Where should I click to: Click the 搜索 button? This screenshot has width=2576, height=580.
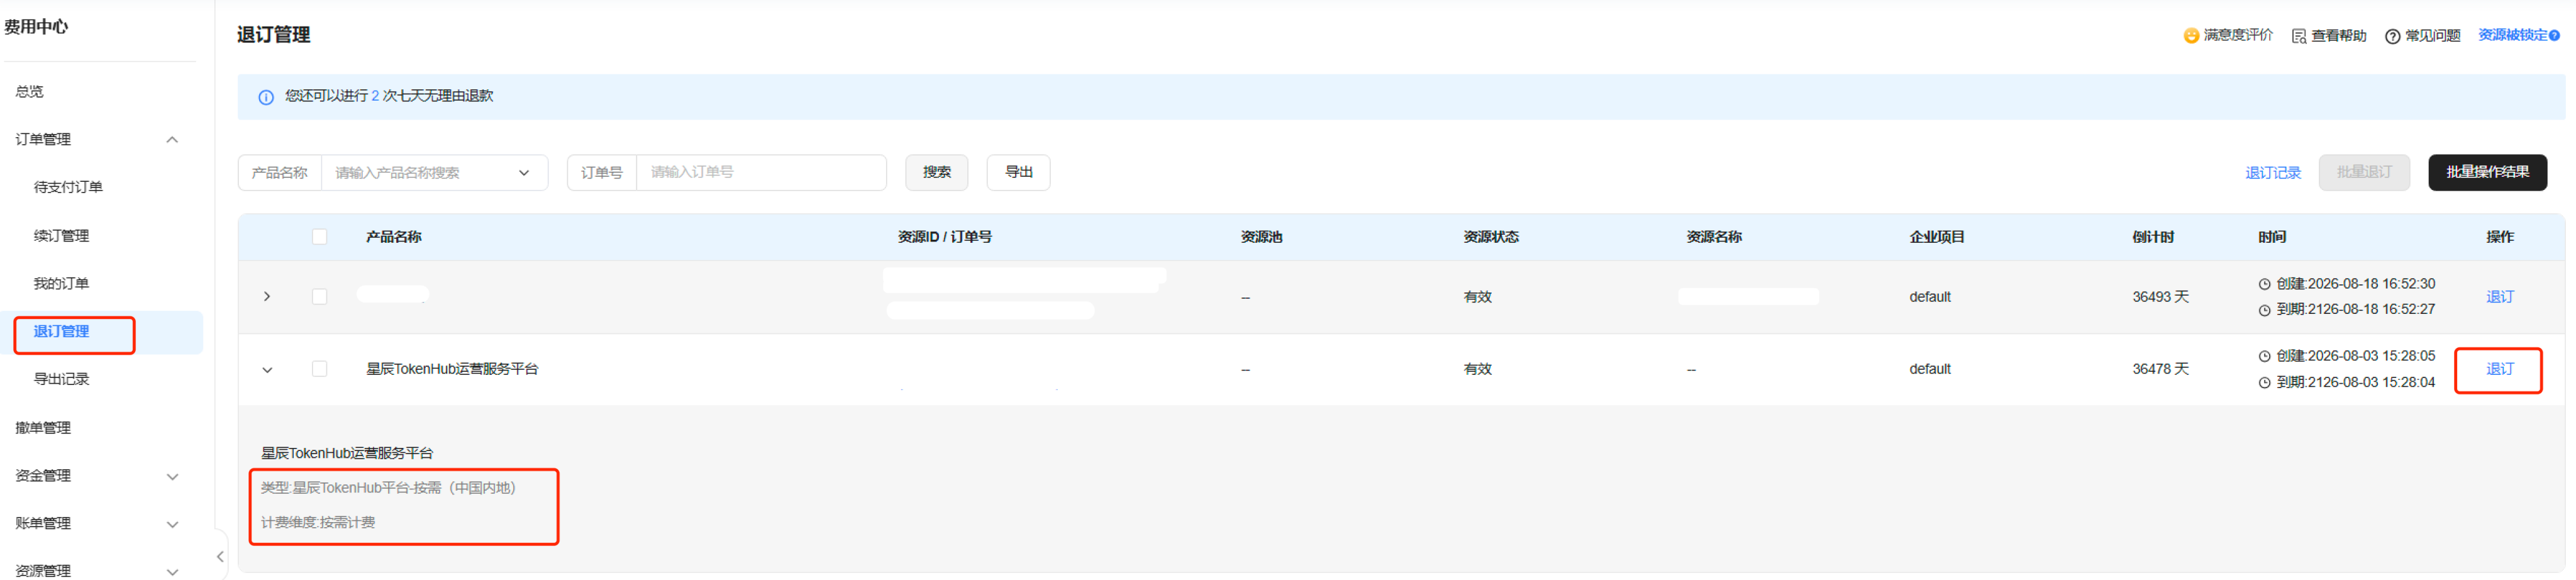coord(936,172)
